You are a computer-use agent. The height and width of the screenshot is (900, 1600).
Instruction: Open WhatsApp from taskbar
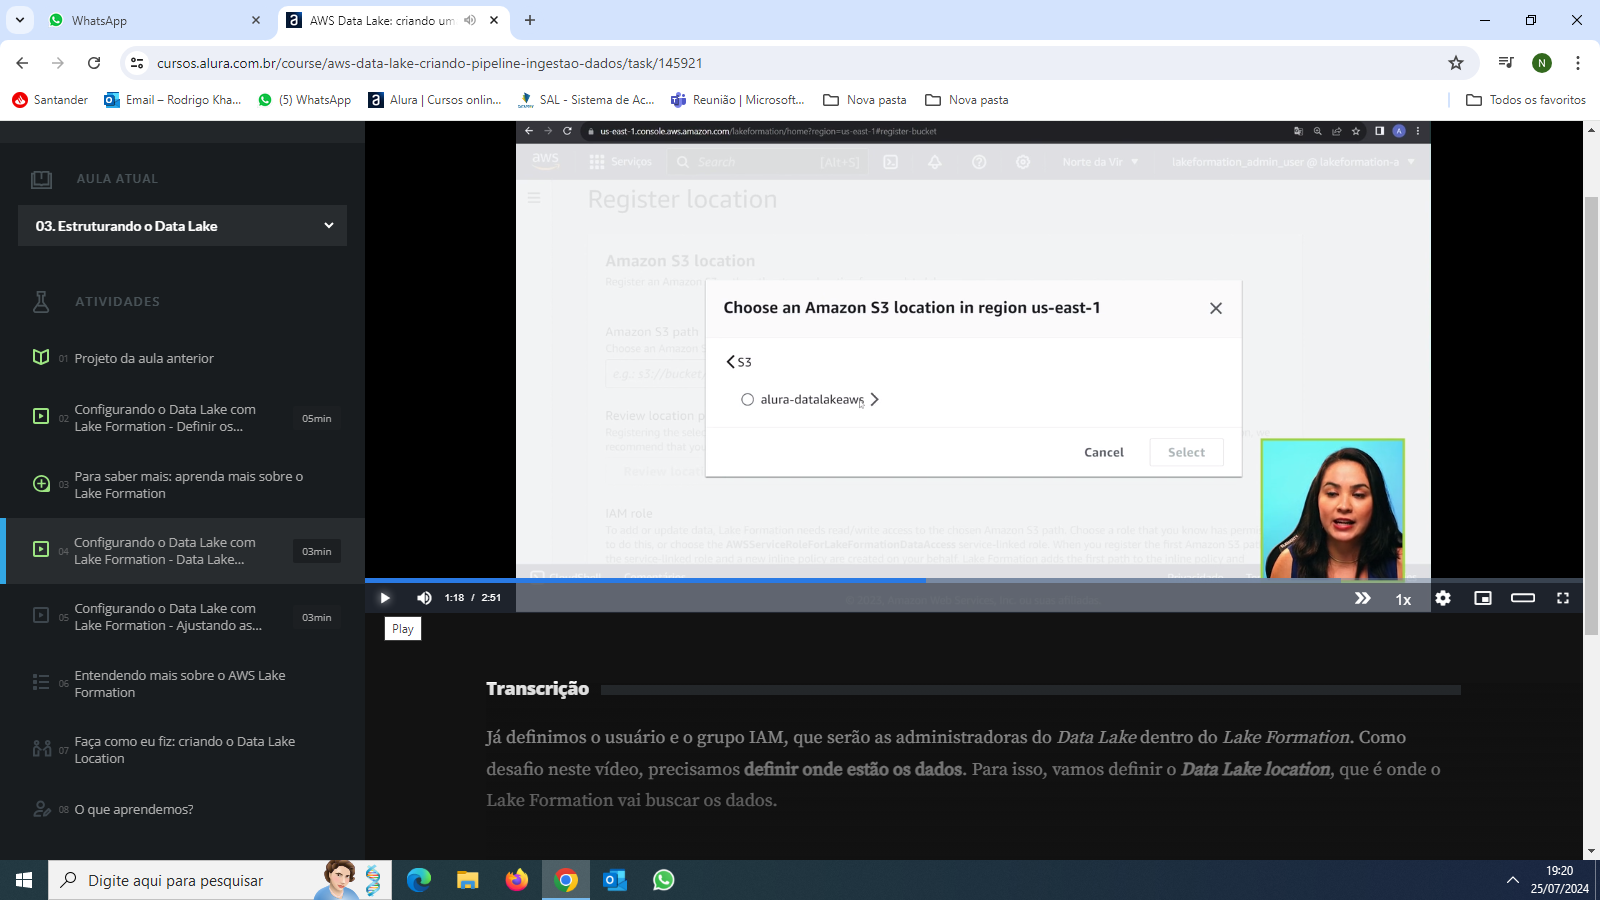[664, 880]
